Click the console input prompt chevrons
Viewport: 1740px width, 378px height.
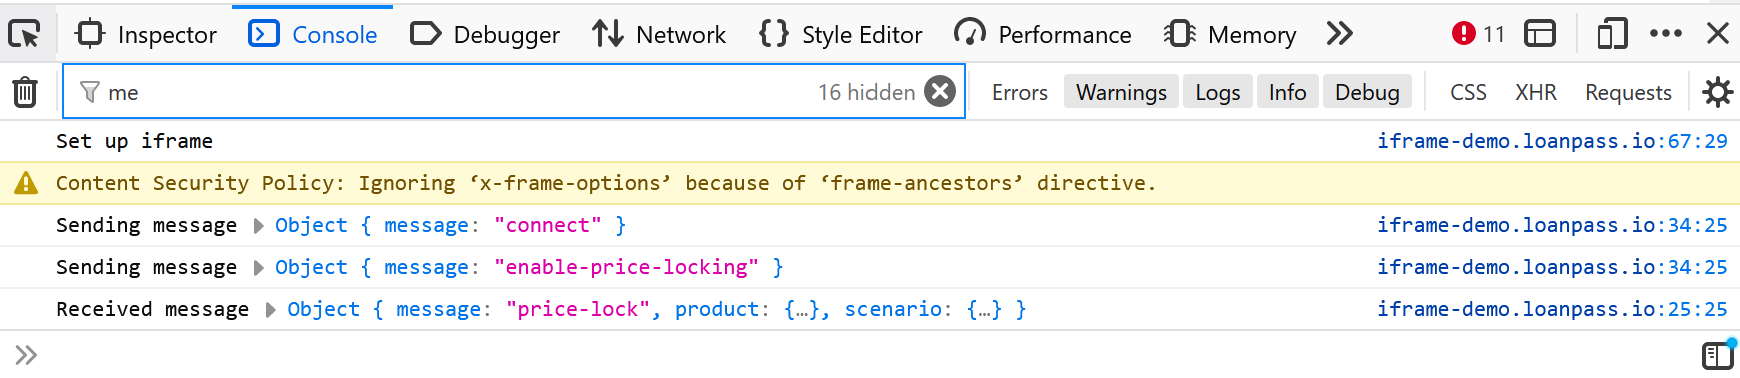[x=27, y=354]
